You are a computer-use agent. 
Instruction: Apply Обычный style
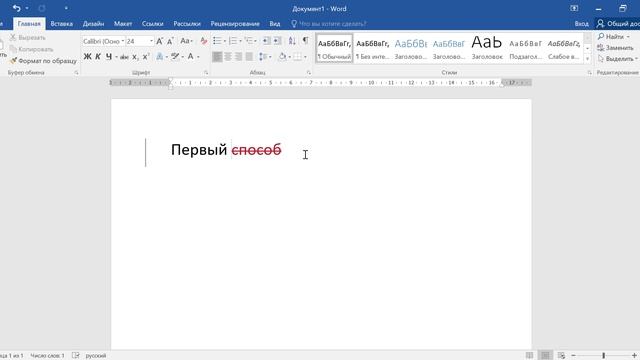(334, 48)
